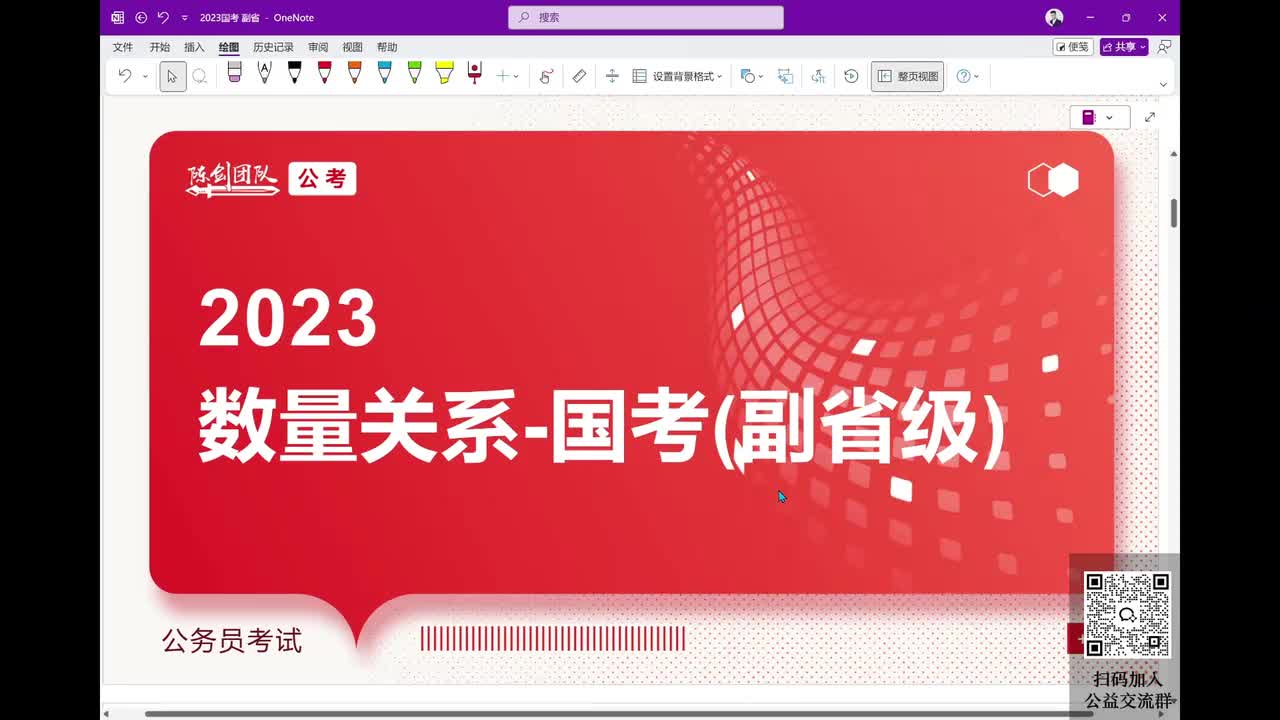
Task: Minimize the OneNote window
Action: pos(1090,17)
